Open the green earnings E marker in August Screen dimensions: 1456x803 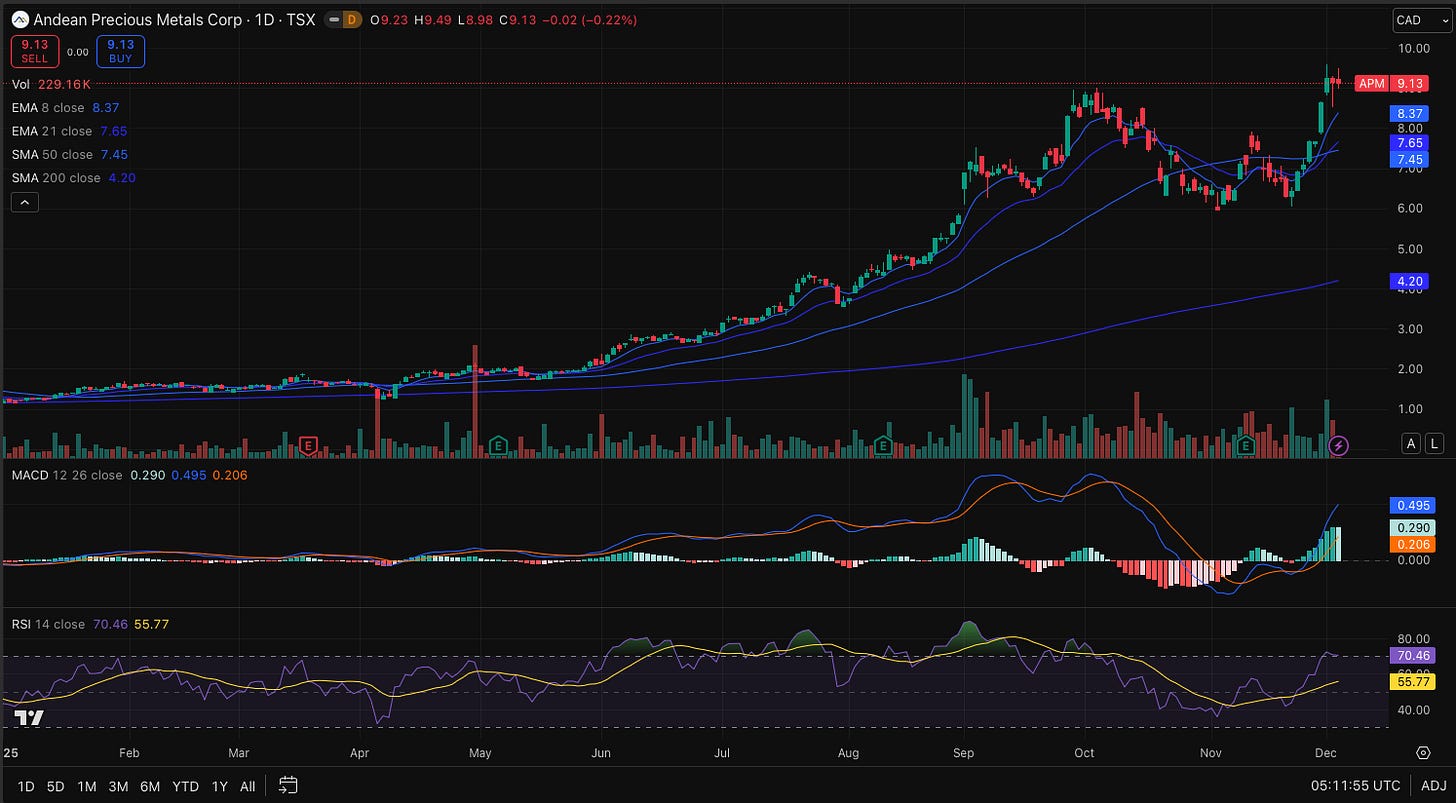[884, 445]
